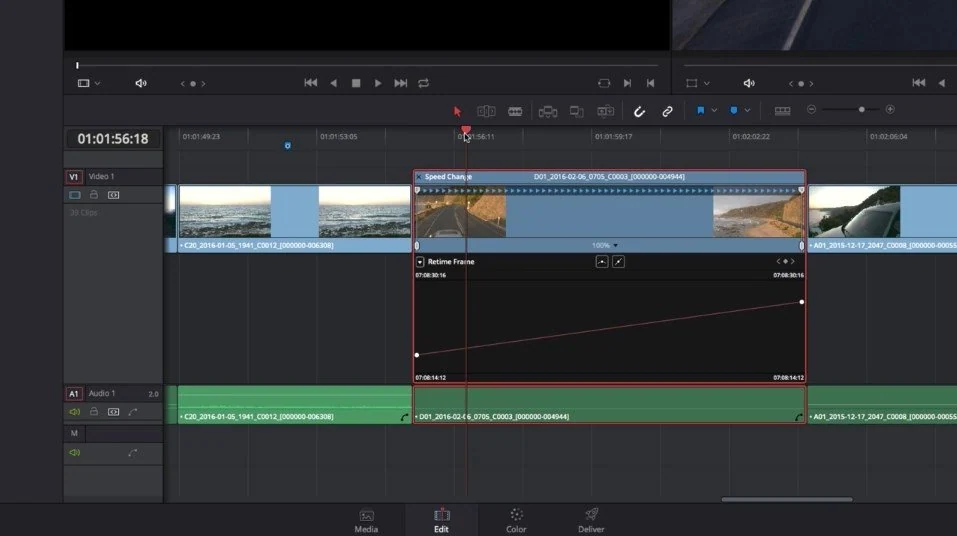Switch to the Color page
The height and width of the screenshot is (536, 957).
pyautogui.click(x=516, y=521)
